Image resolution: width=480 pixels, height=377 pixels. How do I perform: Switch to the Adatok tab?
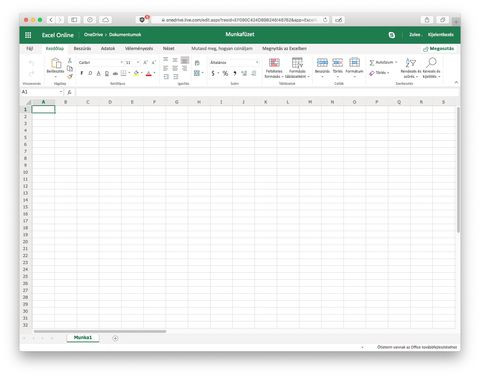[108, 49]
